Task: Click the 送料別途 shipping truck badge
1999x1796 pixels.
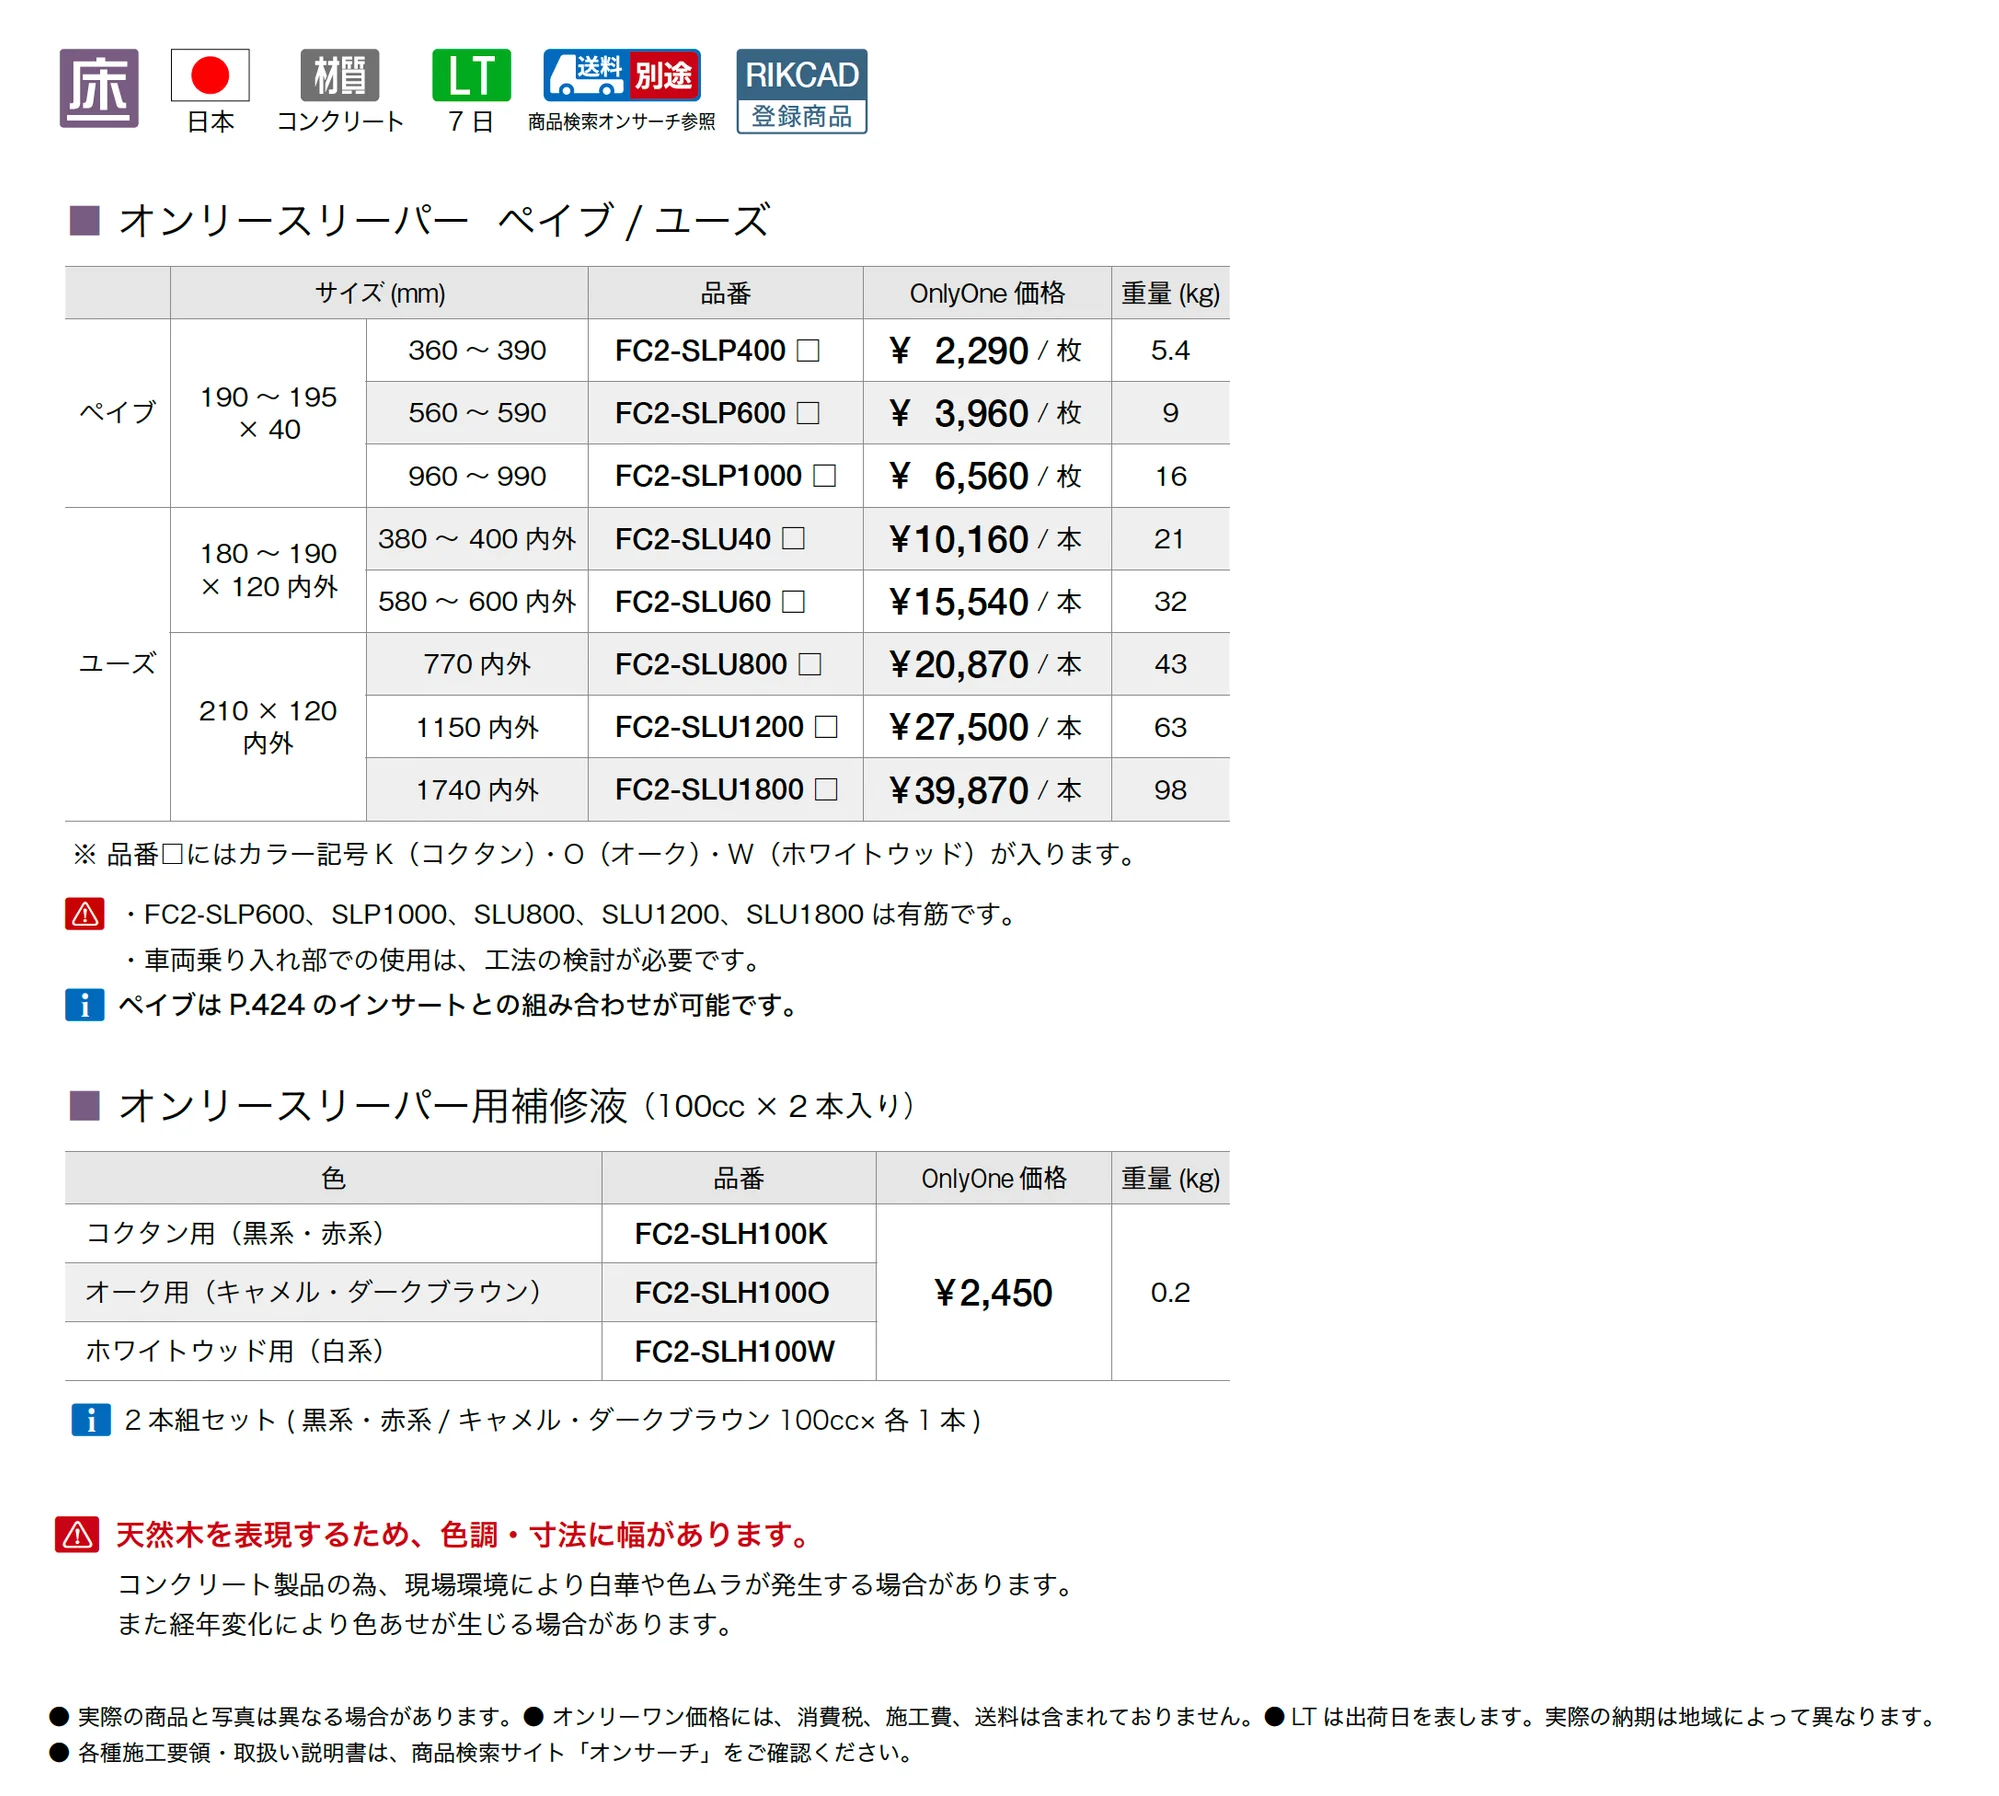Action: point(622,75)
